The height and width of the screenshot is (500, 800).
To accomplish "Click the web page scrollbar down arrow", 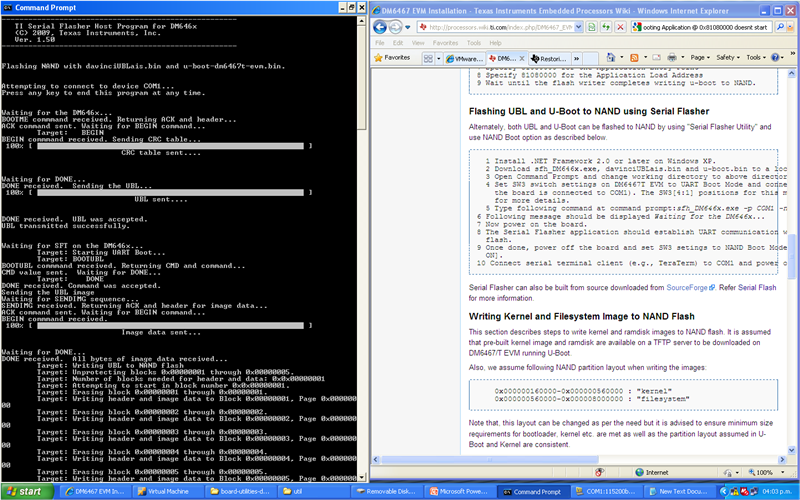I will 791,450.
